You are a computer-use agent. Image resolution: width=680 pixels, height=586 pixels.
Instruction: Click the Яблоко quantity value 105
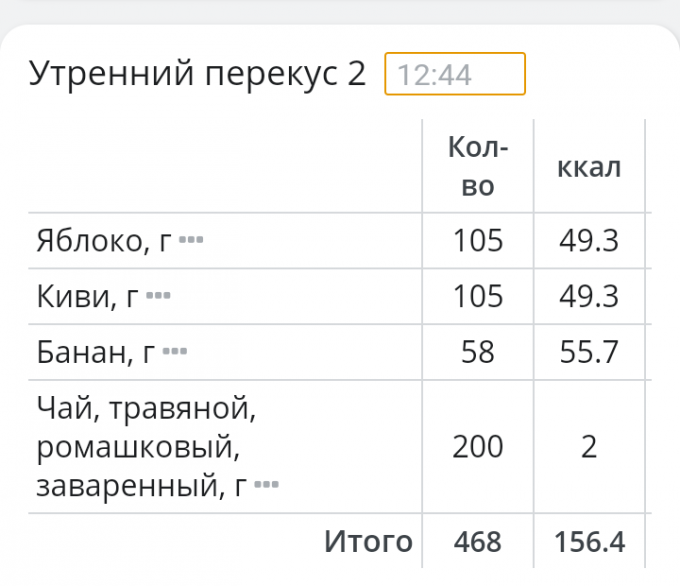pyautogui.click(x=478, y=241)
